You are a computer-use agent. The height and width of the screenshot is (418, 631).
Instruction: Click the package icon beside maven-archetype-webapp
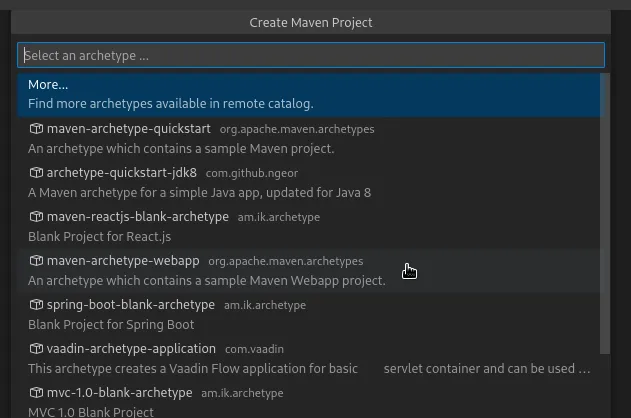pos(36,261)
